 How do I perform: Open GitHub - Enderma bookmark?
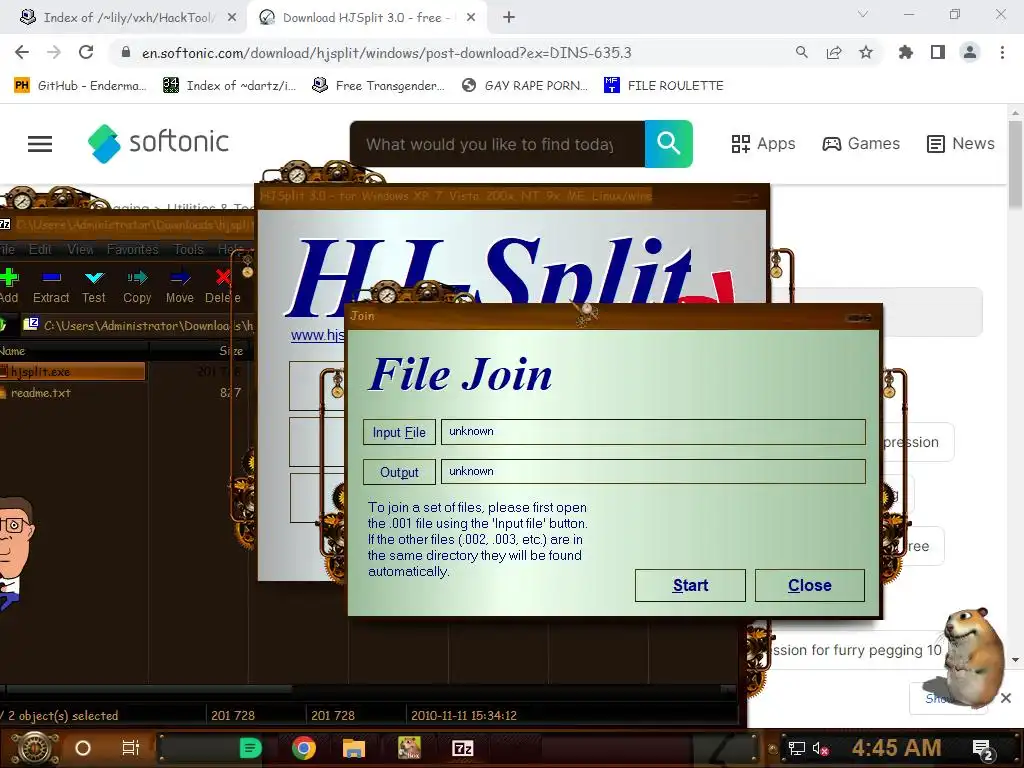[80, 86]
